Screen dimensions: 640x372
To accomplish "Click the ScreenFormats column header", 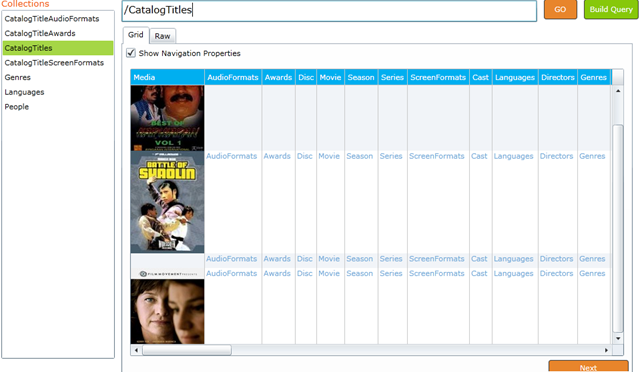I will coord(438,77).
